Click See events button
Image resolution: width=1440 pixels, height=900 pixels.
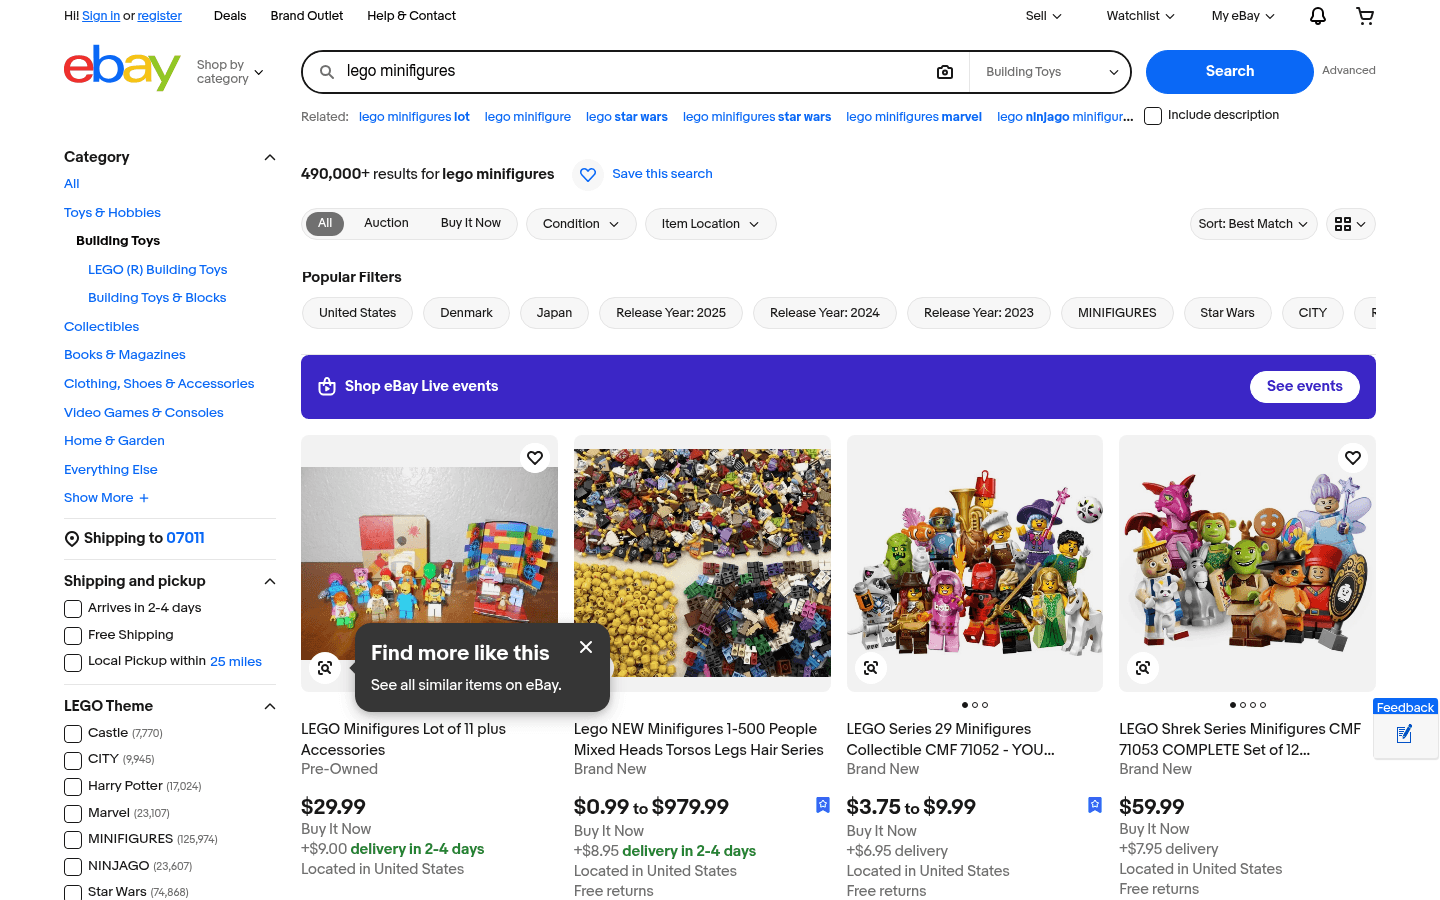click(1304, 387)
